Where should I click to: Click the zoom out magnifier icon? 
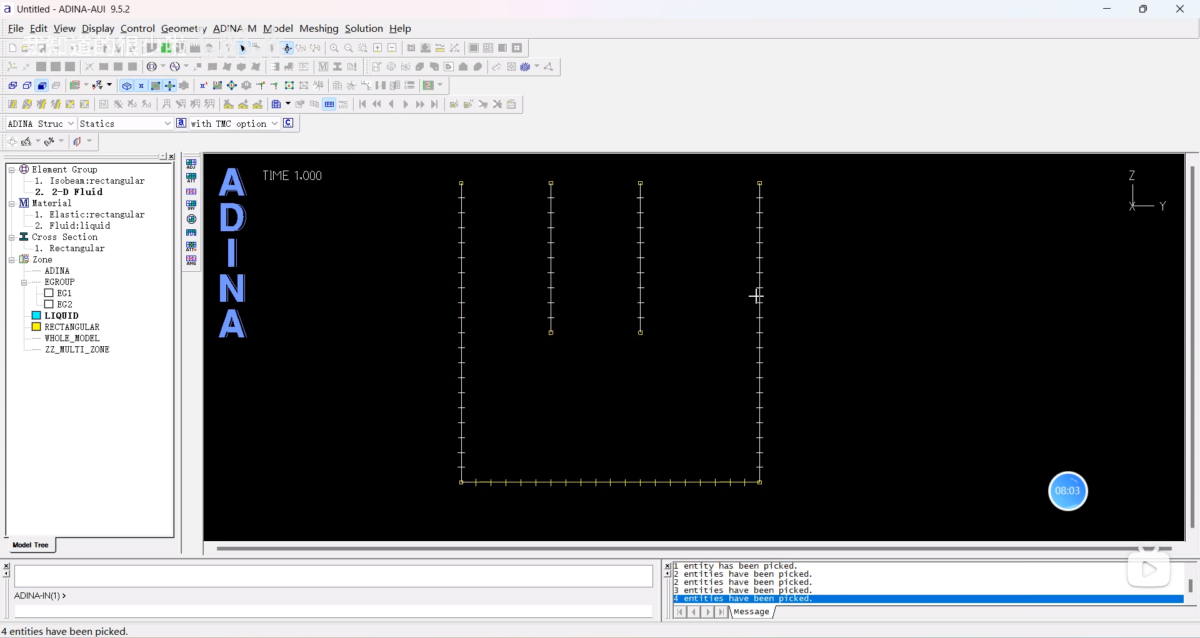point(348,47)
